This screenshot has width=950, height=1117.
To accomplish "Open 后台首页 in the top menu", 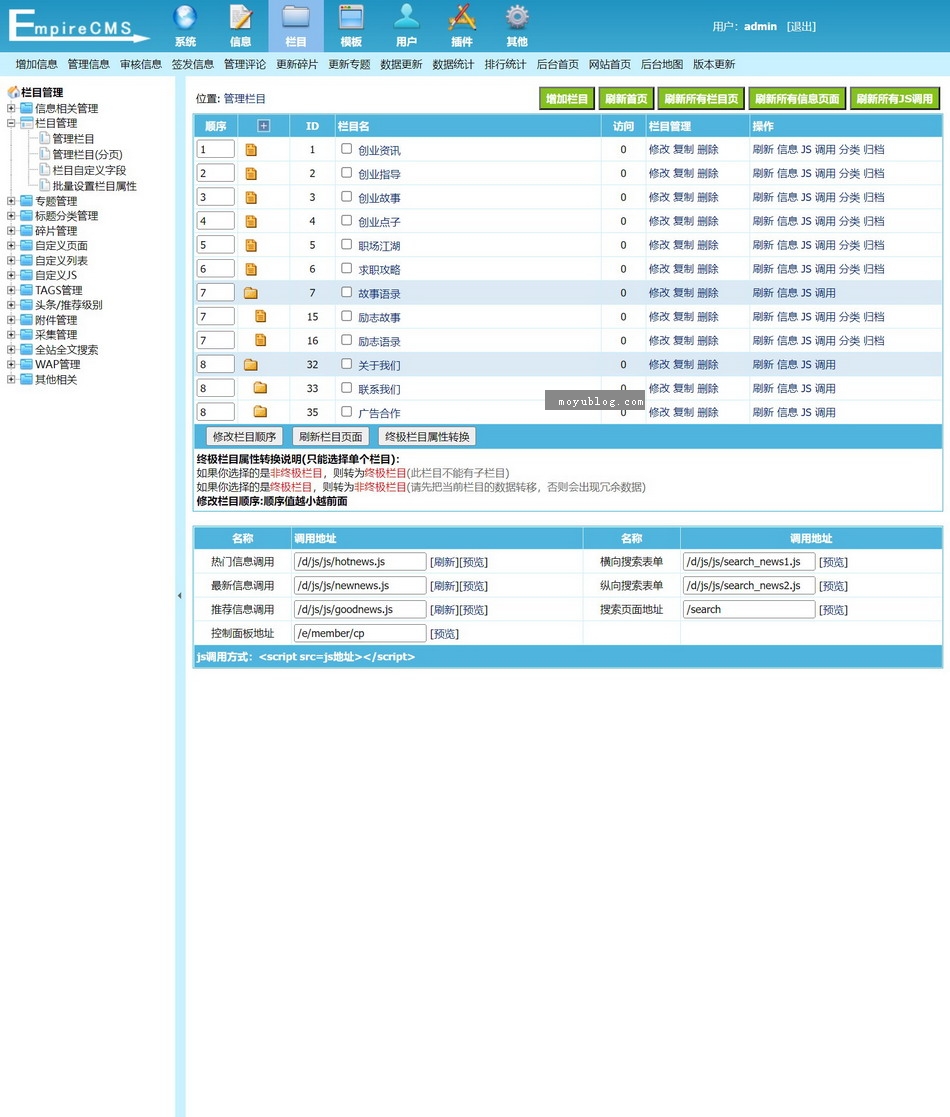I will point(558,64).
